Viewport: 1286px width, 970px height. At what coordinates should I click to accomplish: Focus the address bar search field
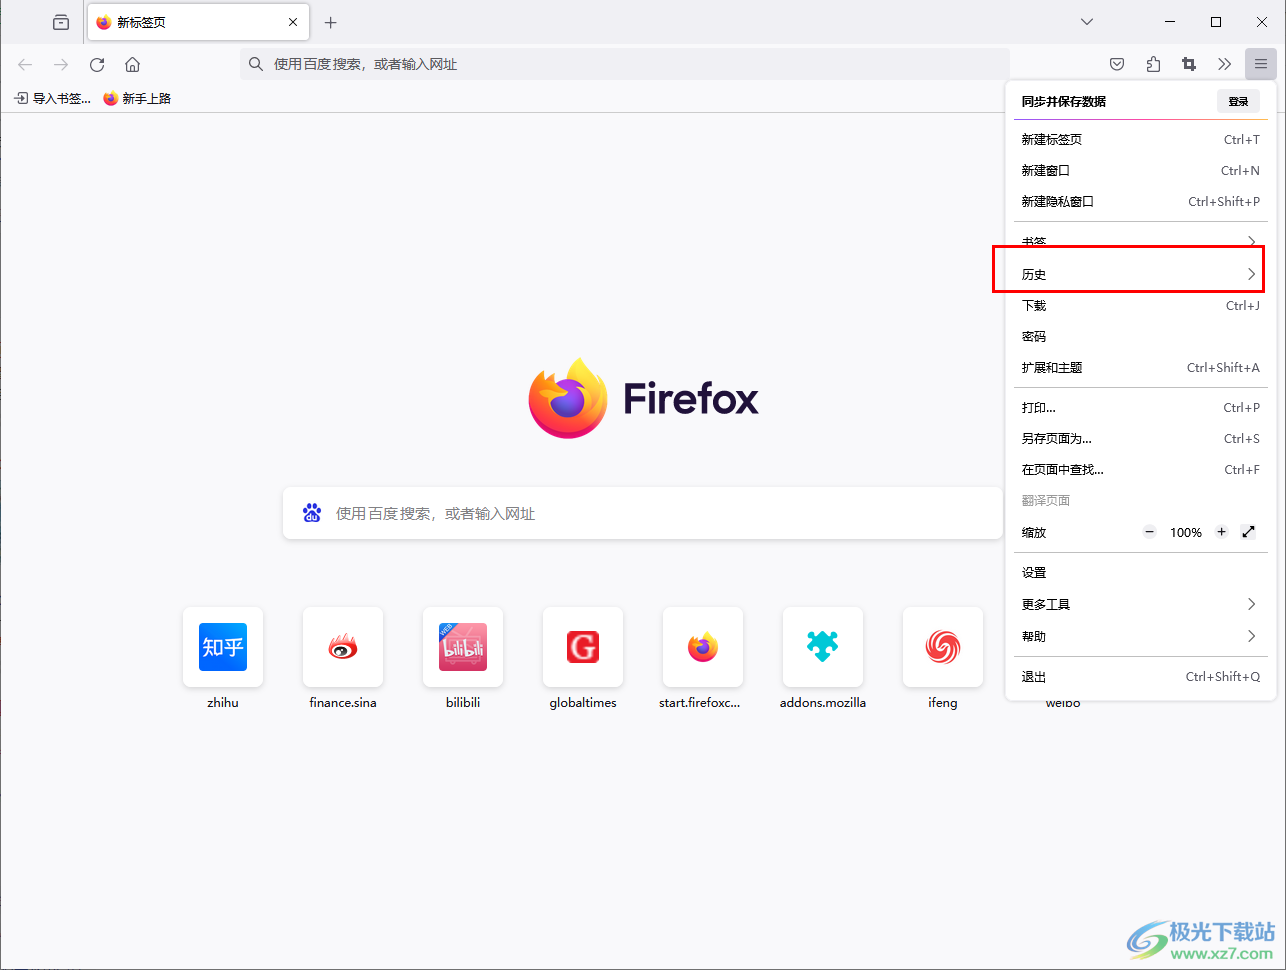[625, 64]
